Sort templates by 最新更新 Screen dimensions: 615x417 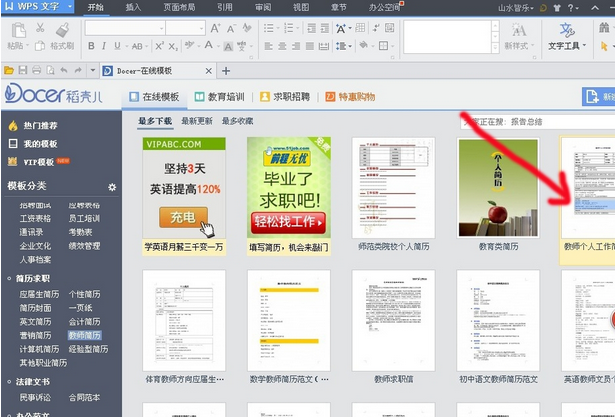(197, 121)
